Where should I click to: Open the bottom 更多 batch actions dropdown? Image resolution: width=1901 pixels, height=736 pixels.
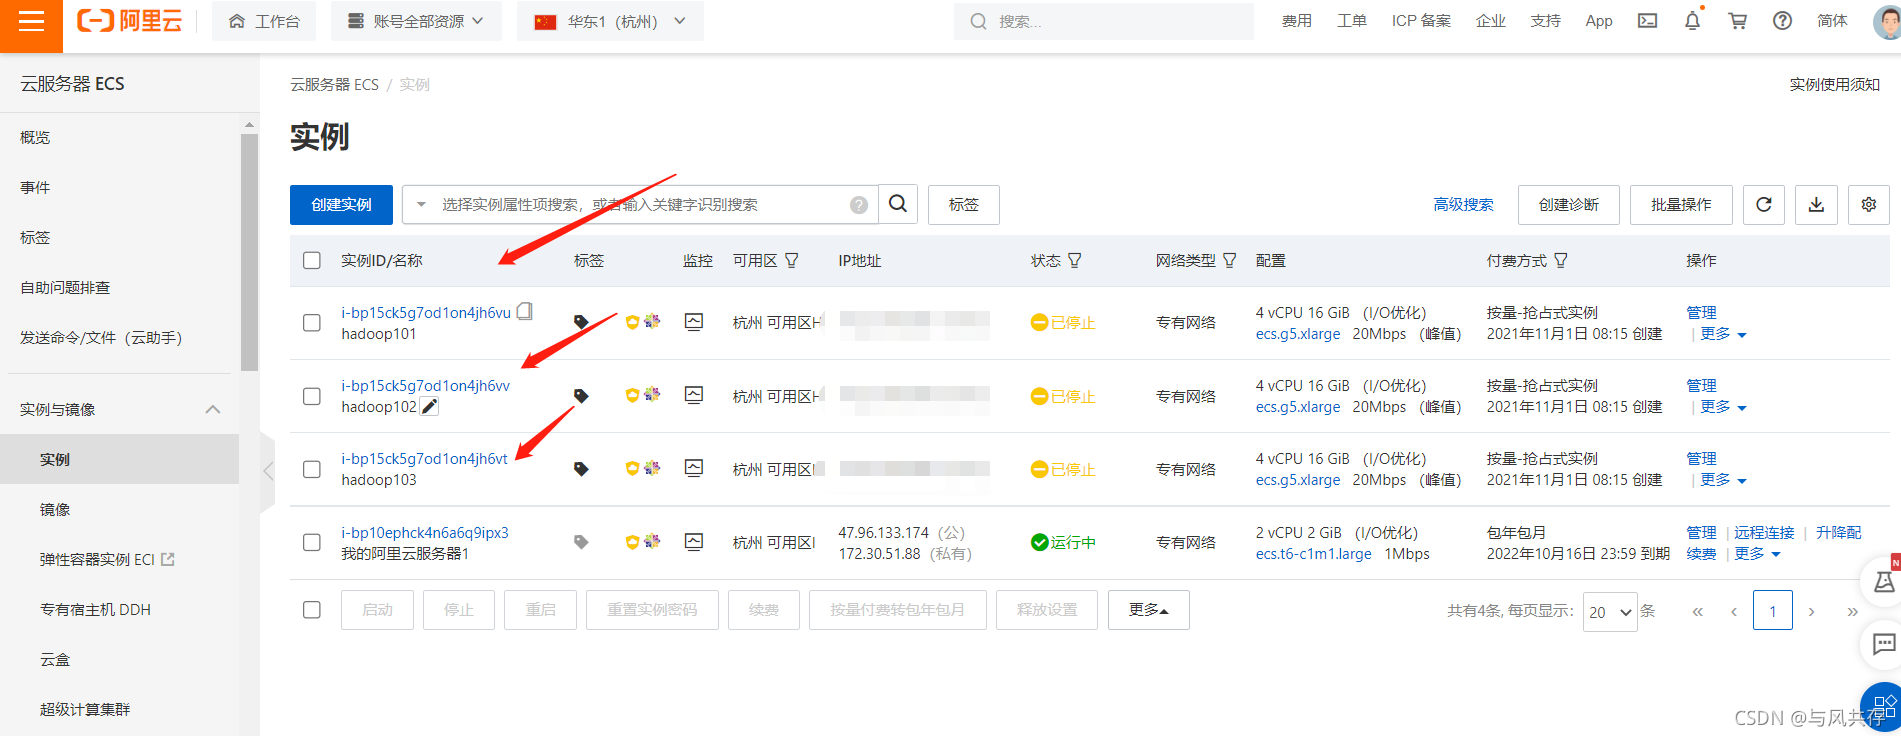tap(1149, 610)
